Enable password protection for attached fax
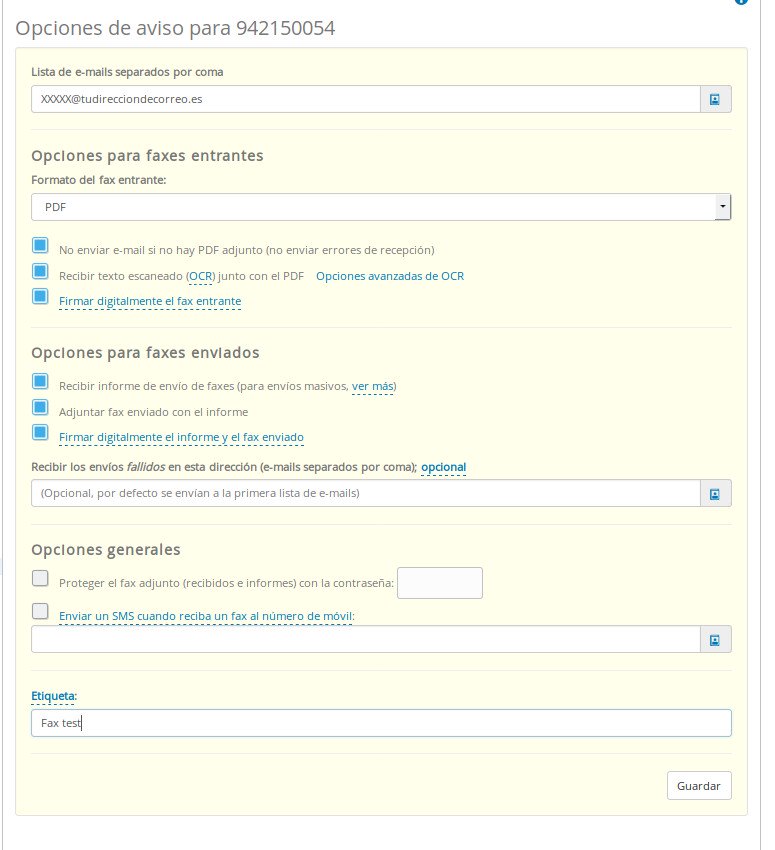The width and height of the screenshot is (775, 850). tap(40, 578)
